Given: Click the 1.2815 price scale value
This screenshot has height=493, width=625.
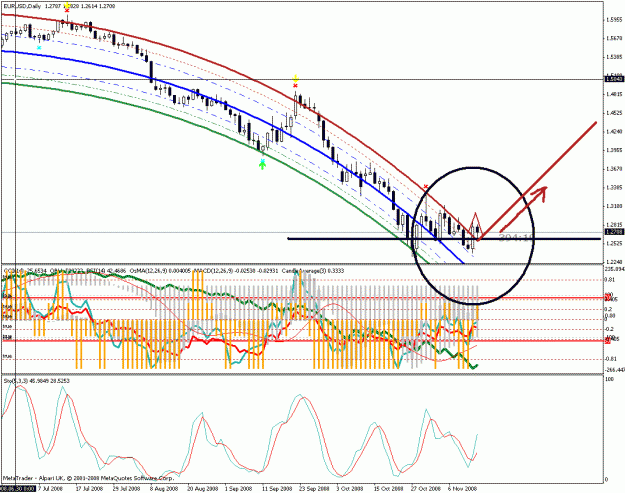Looking at the screenshot, I should (614, 225).
